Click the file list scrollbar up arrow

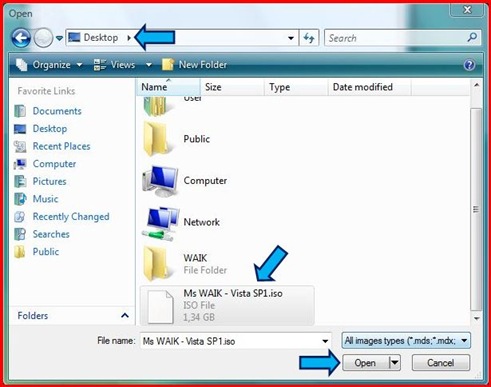tap(477, 86)
